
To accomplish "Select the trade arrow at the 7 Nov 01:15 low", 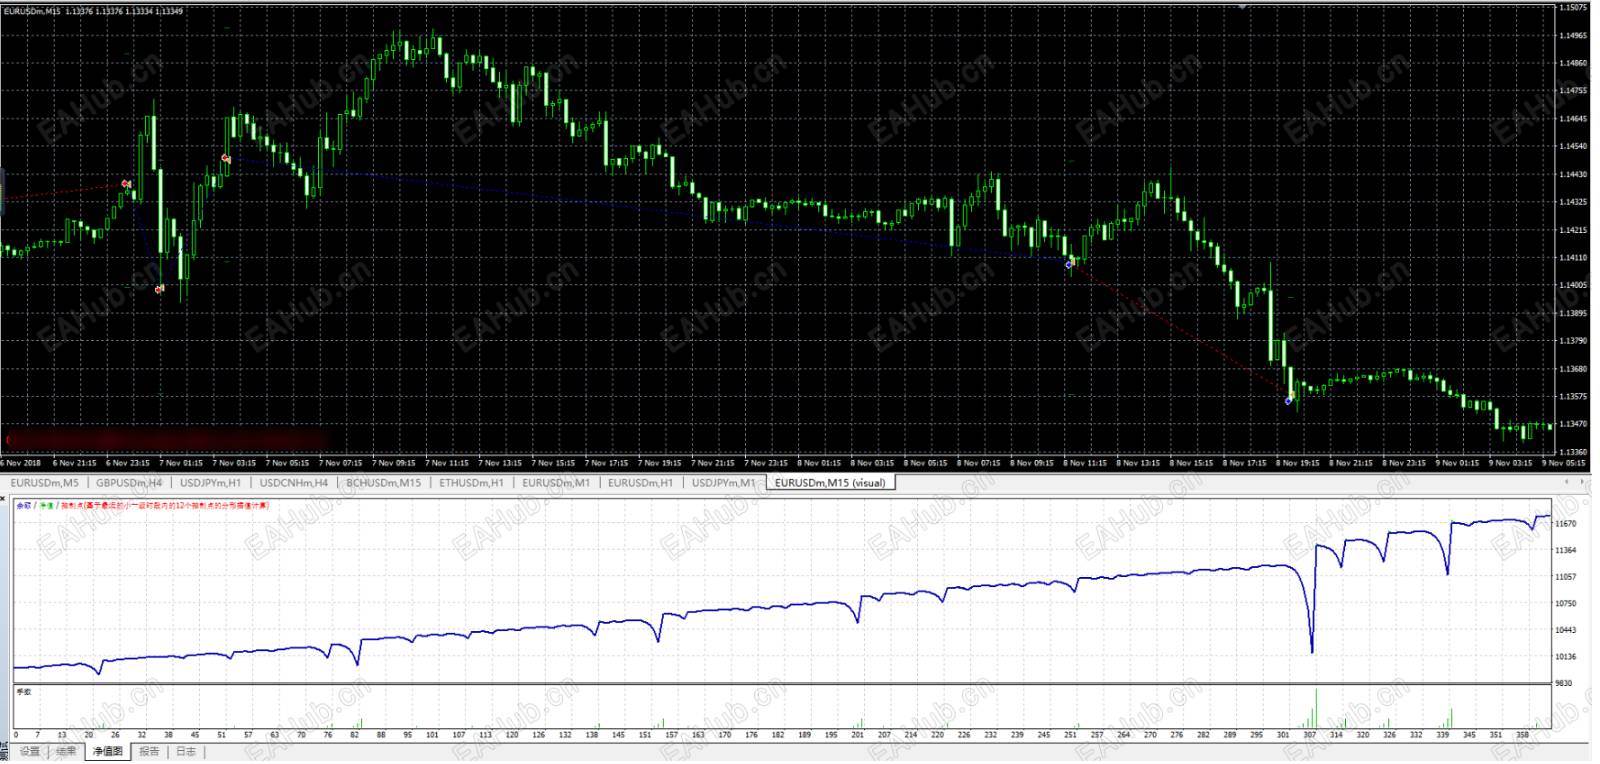I will (x=159, y=290).
